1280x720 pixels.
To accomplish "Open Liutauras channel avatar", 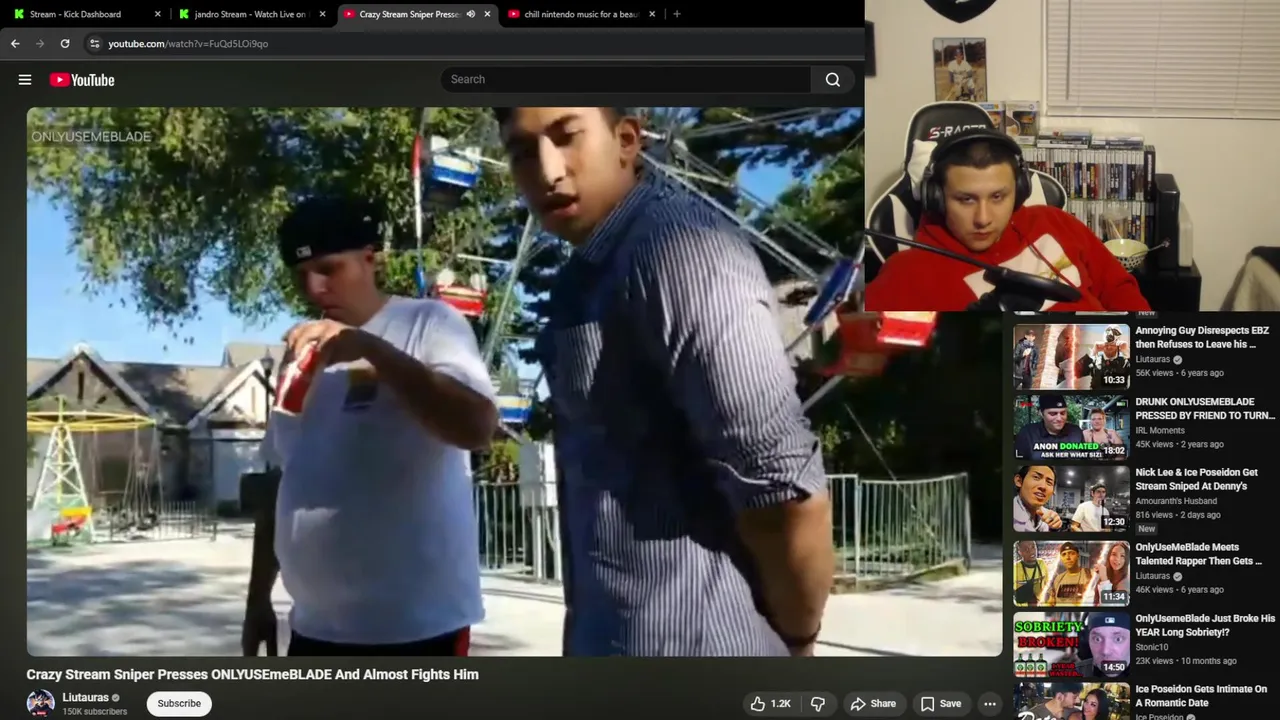I will tap(41, 703).
